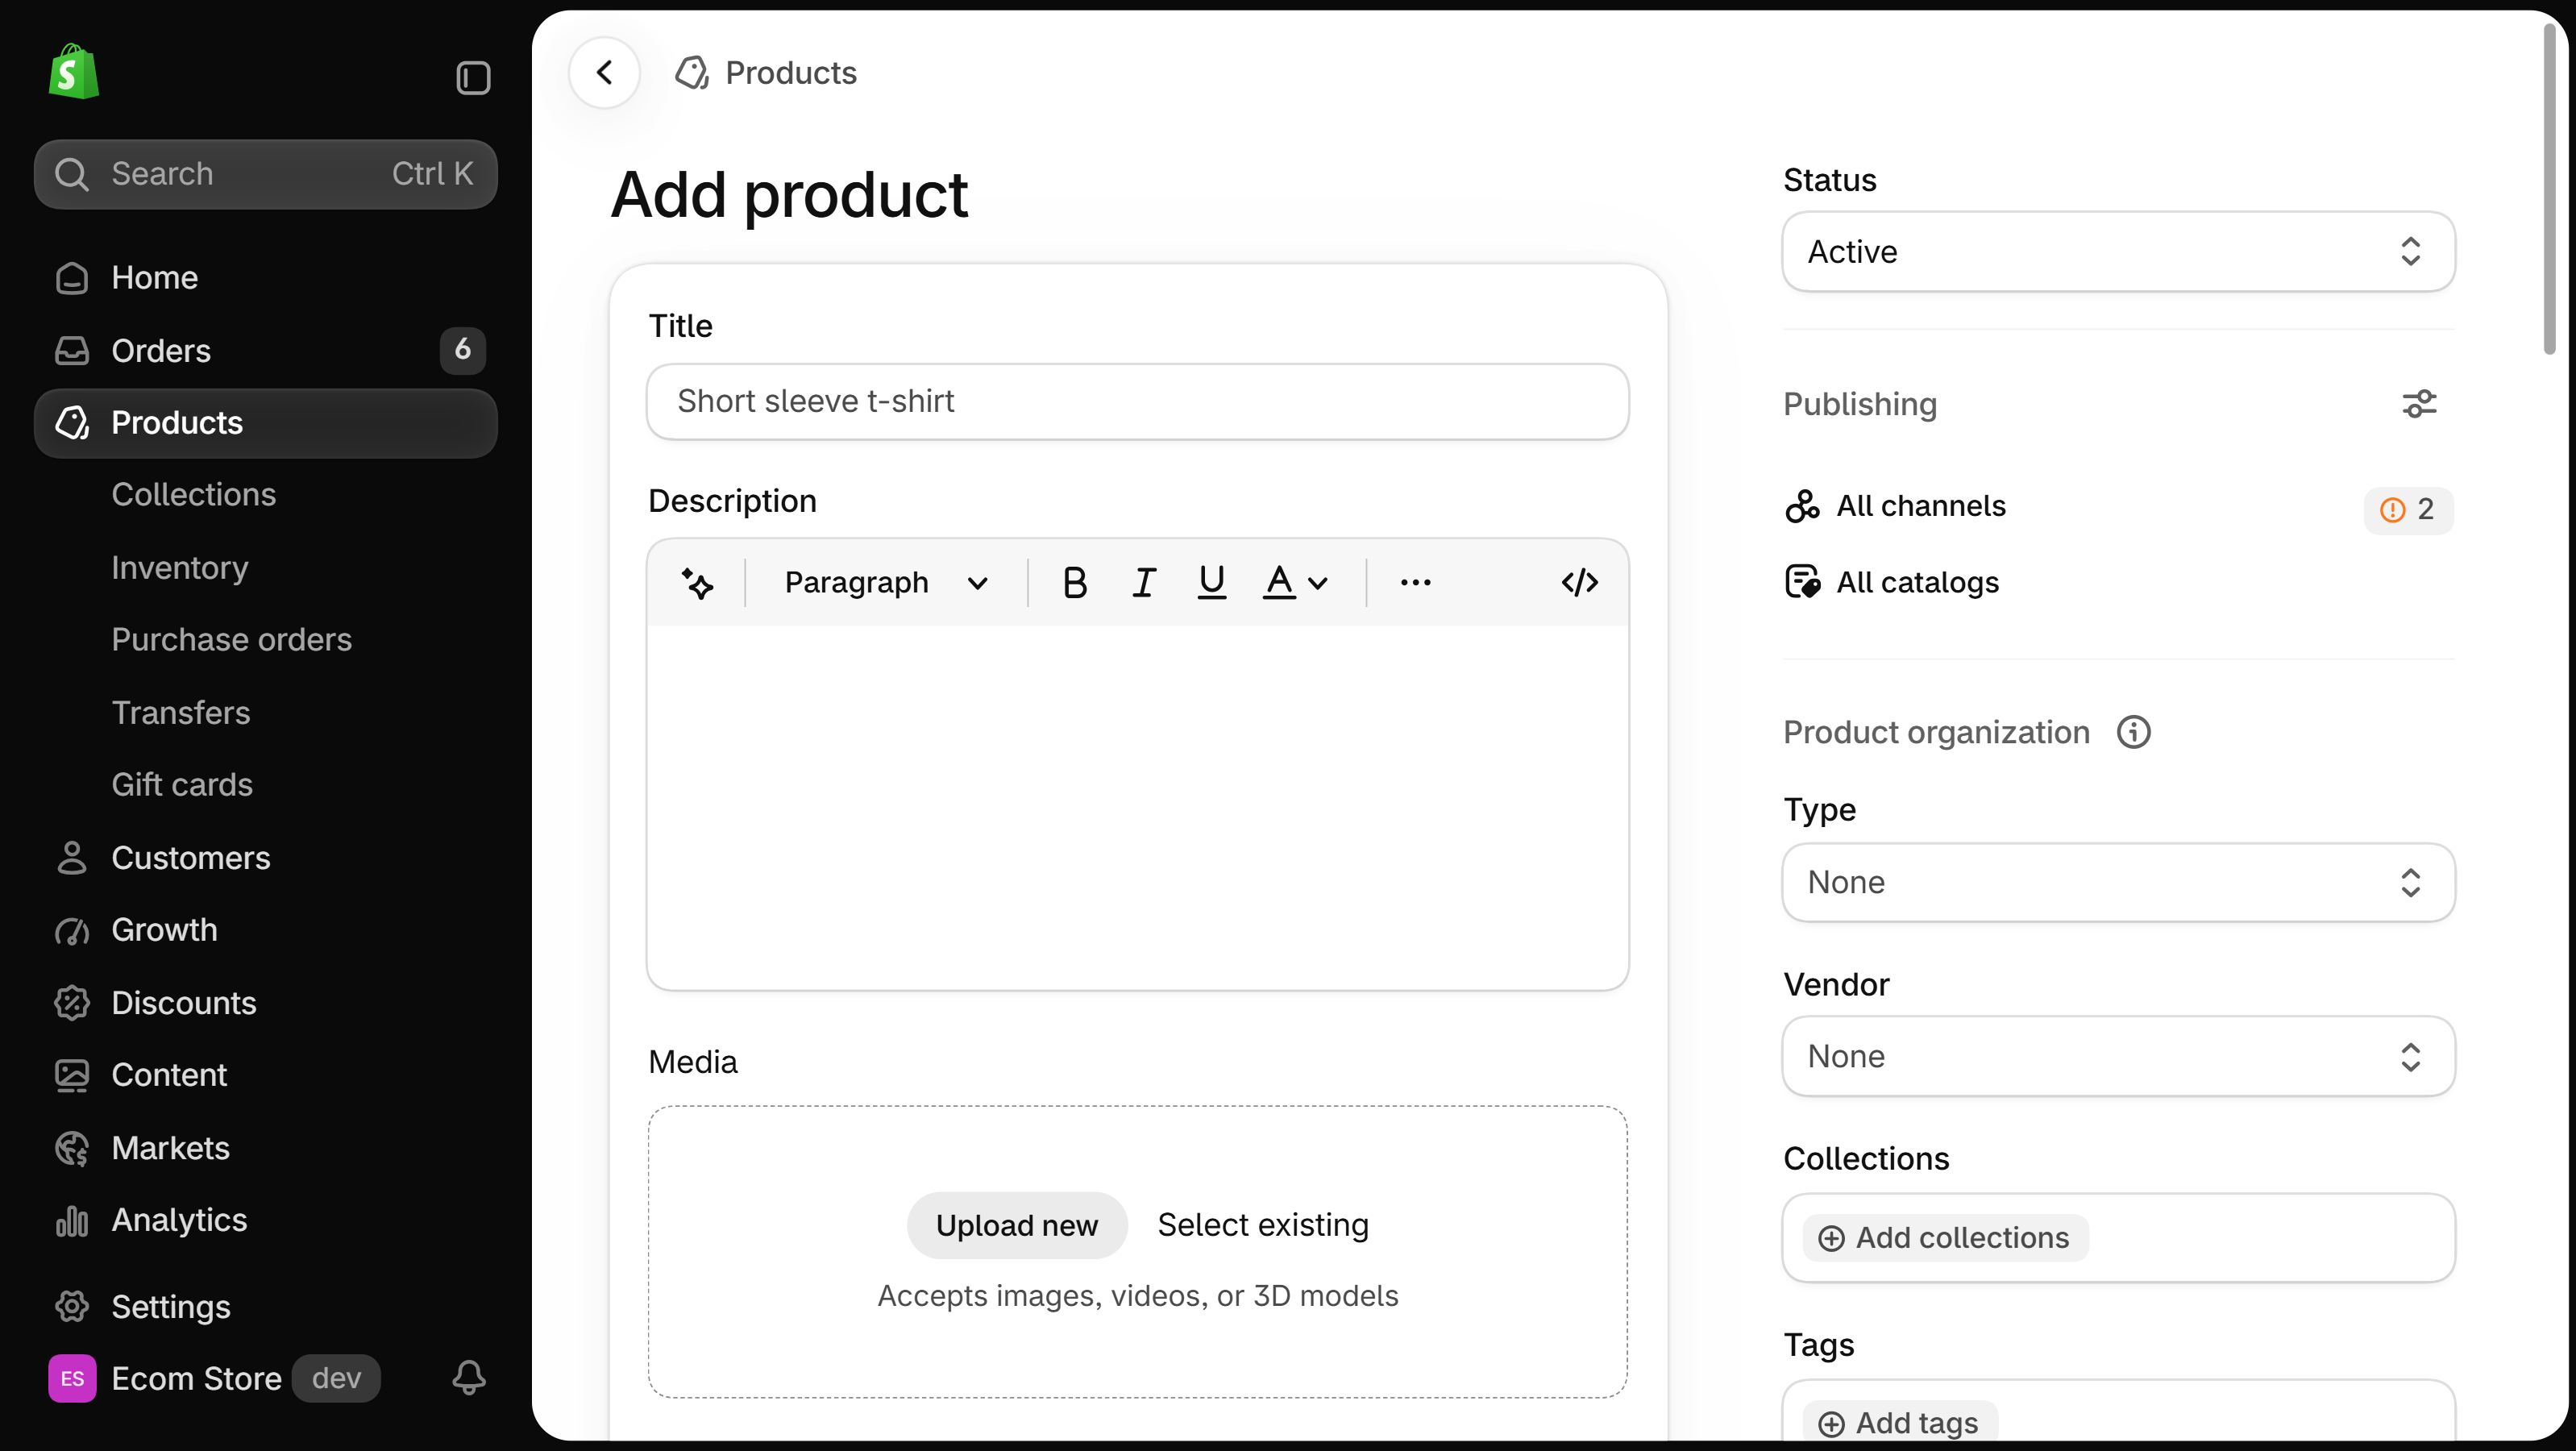Toggle italic formatting
This screenshot has height=1451, width=2576.
[1143, 582]
